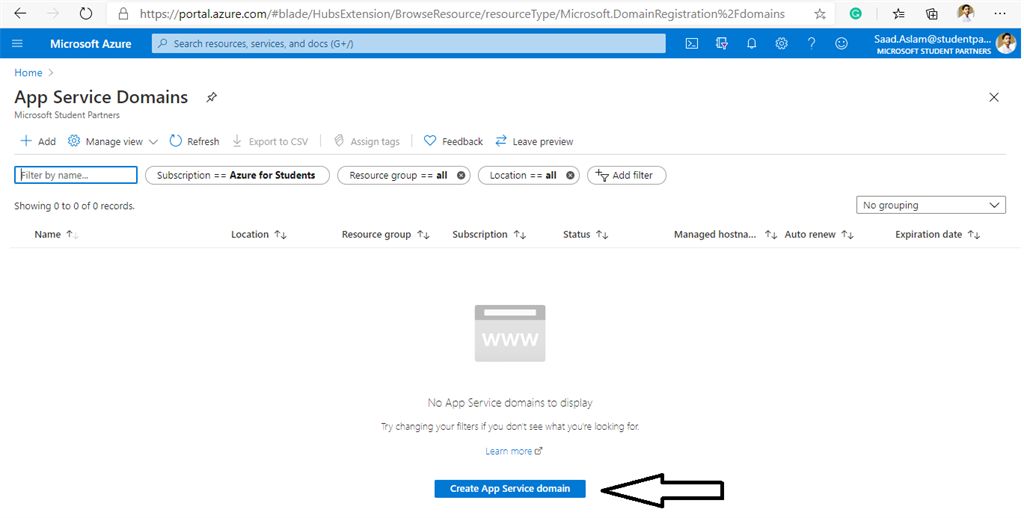Refresh the domains list
The height and width of the screenshot is (518, 1024).
[195, 141]
